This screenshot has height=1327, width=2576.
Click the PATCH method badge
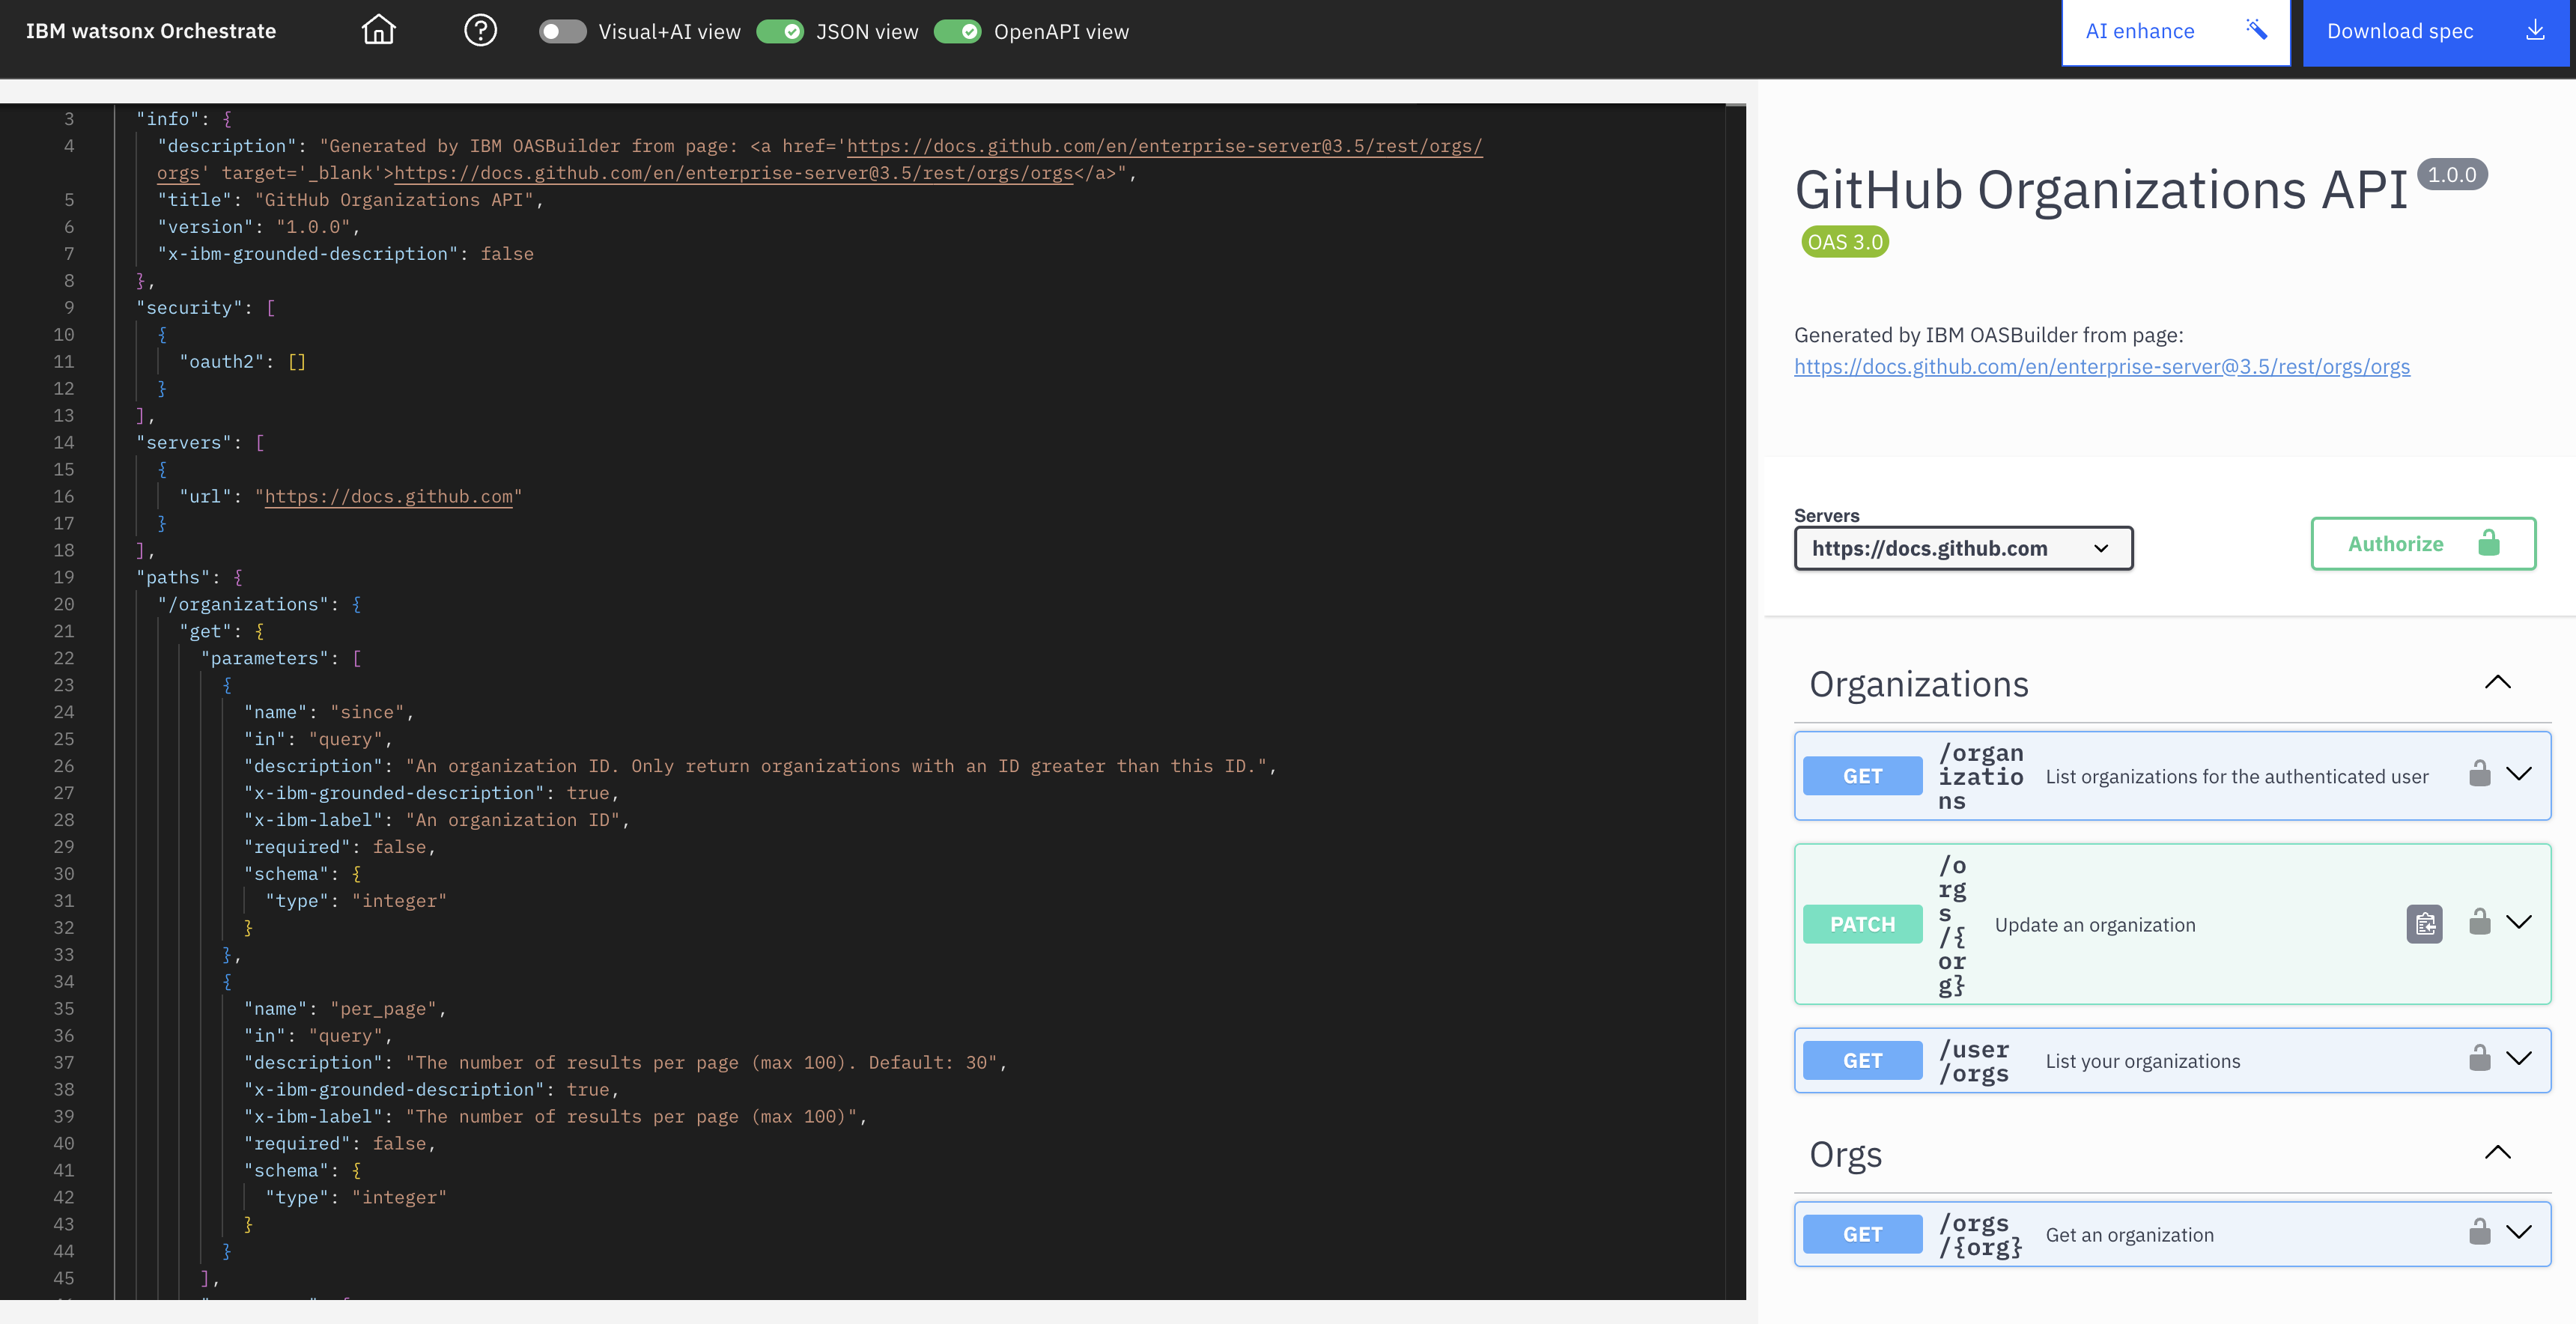point(1862,924)
